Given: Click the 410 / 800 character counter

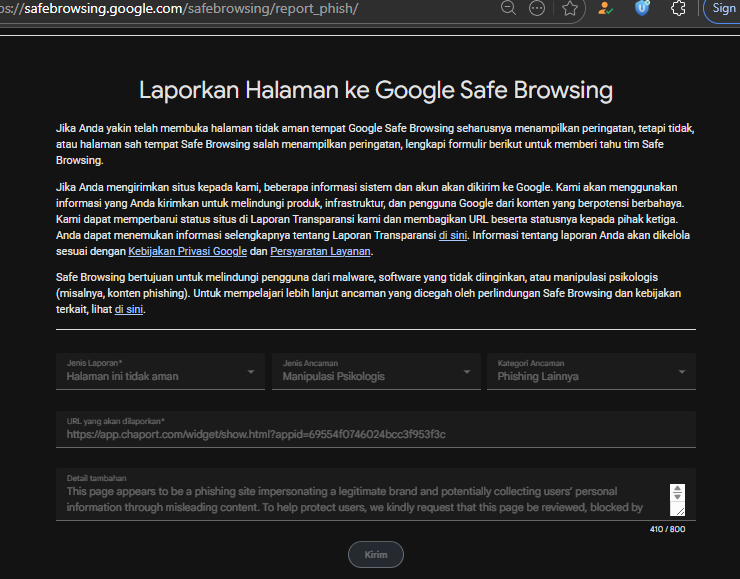Looking at the screenshot, I should 667,529.
